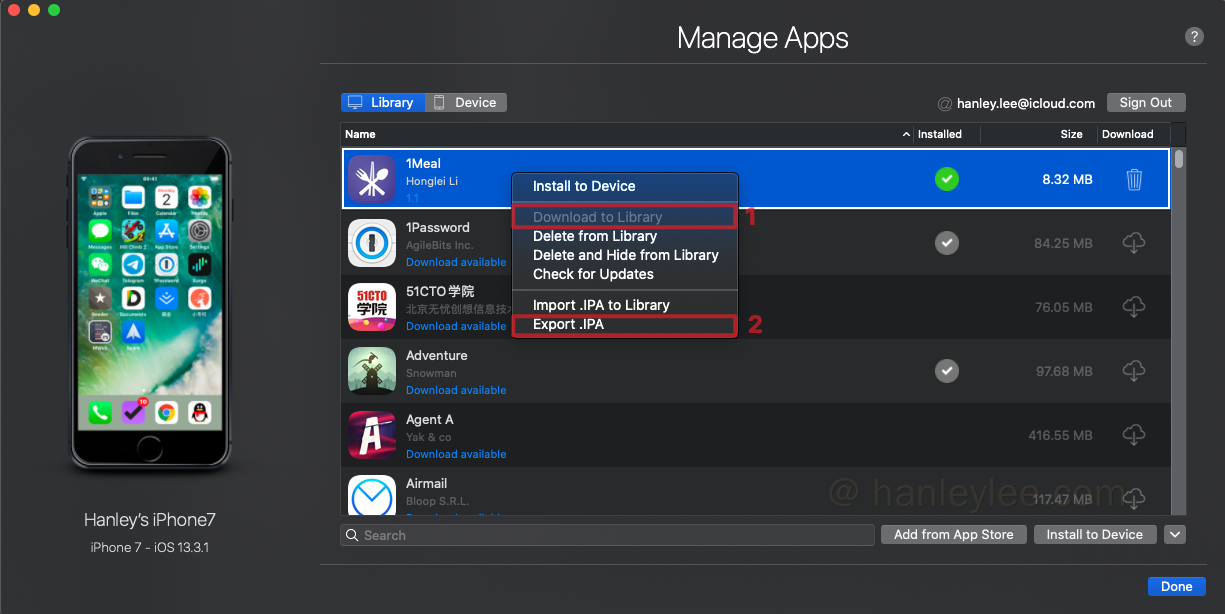Click the Yak & co developer text

tap(428, 437)
